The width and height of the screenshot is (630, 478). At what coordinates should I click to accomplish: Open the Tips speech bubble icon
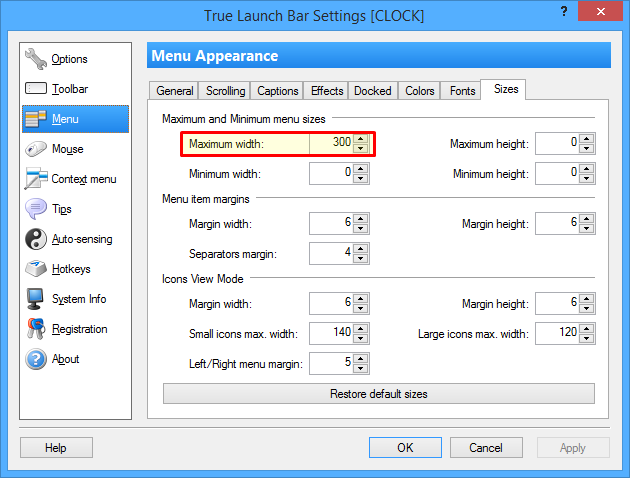tap(36, 209)
